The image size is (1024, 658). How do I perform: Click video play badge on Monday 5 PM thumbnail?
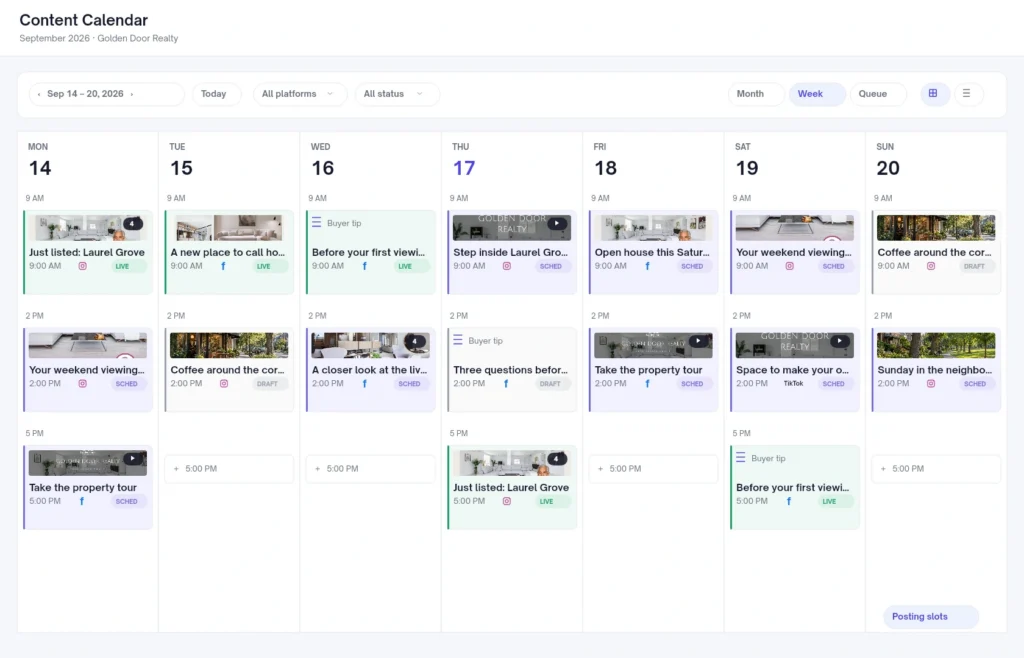pos(133,458)
